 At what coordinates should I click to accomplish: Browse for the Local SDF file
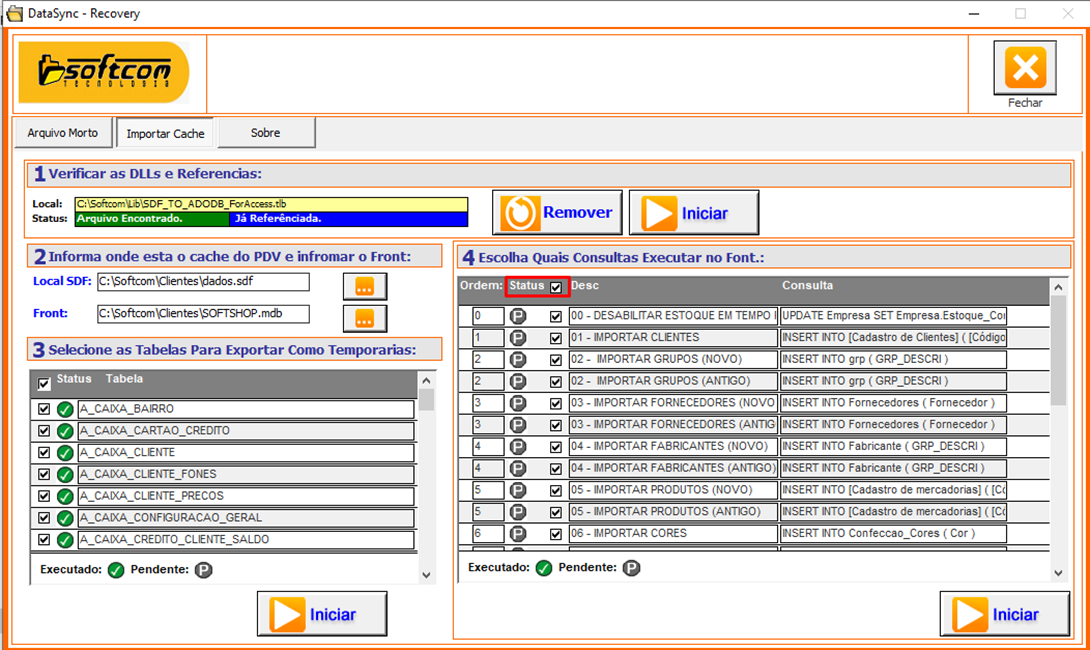point(364,286)
